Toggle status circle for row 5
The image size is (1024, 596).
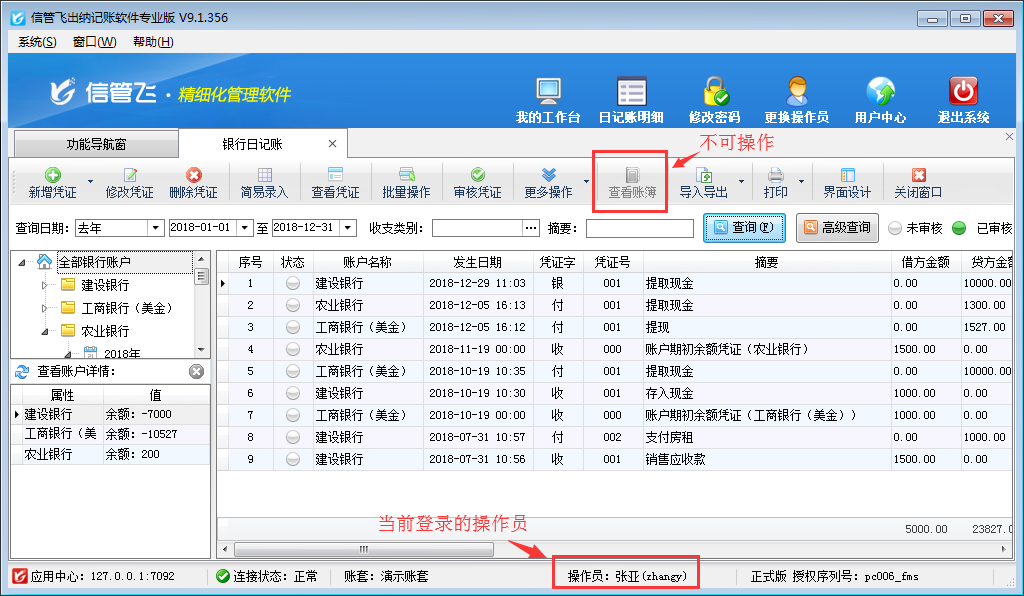pos(293,372)
